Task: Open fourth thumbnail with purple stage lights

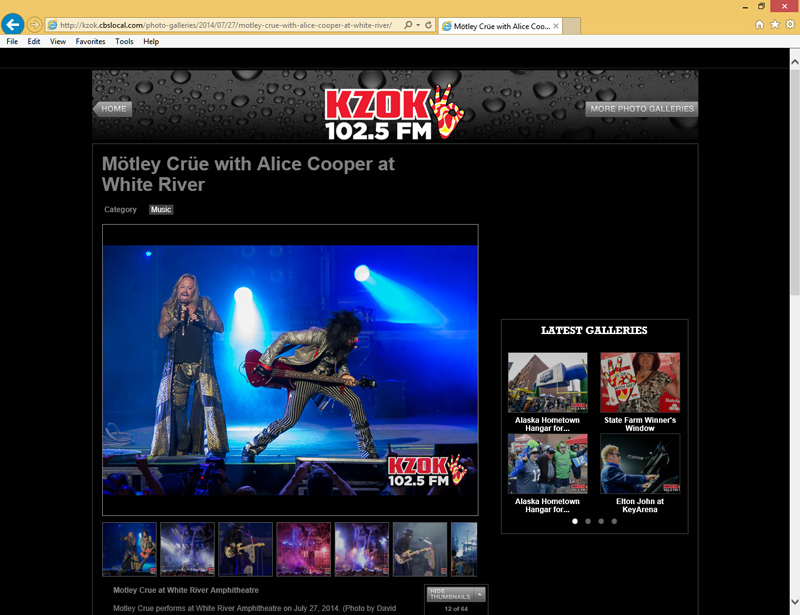Action: [x=304, y=549]
